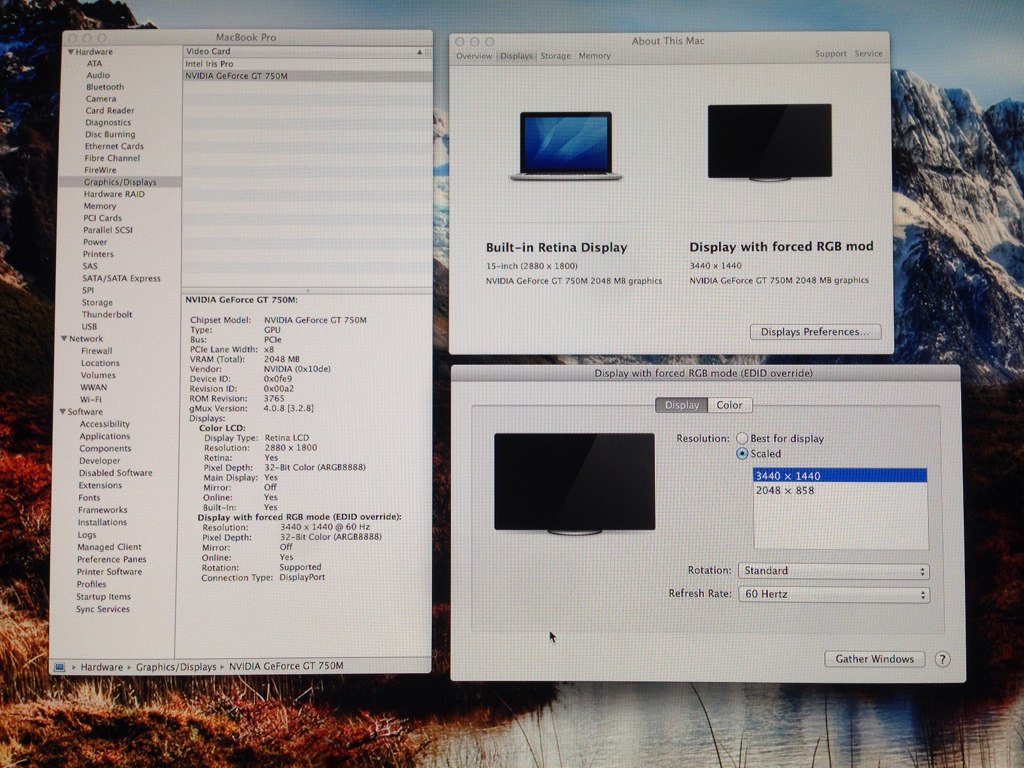Select Power in the sidebar

point(95,242)
